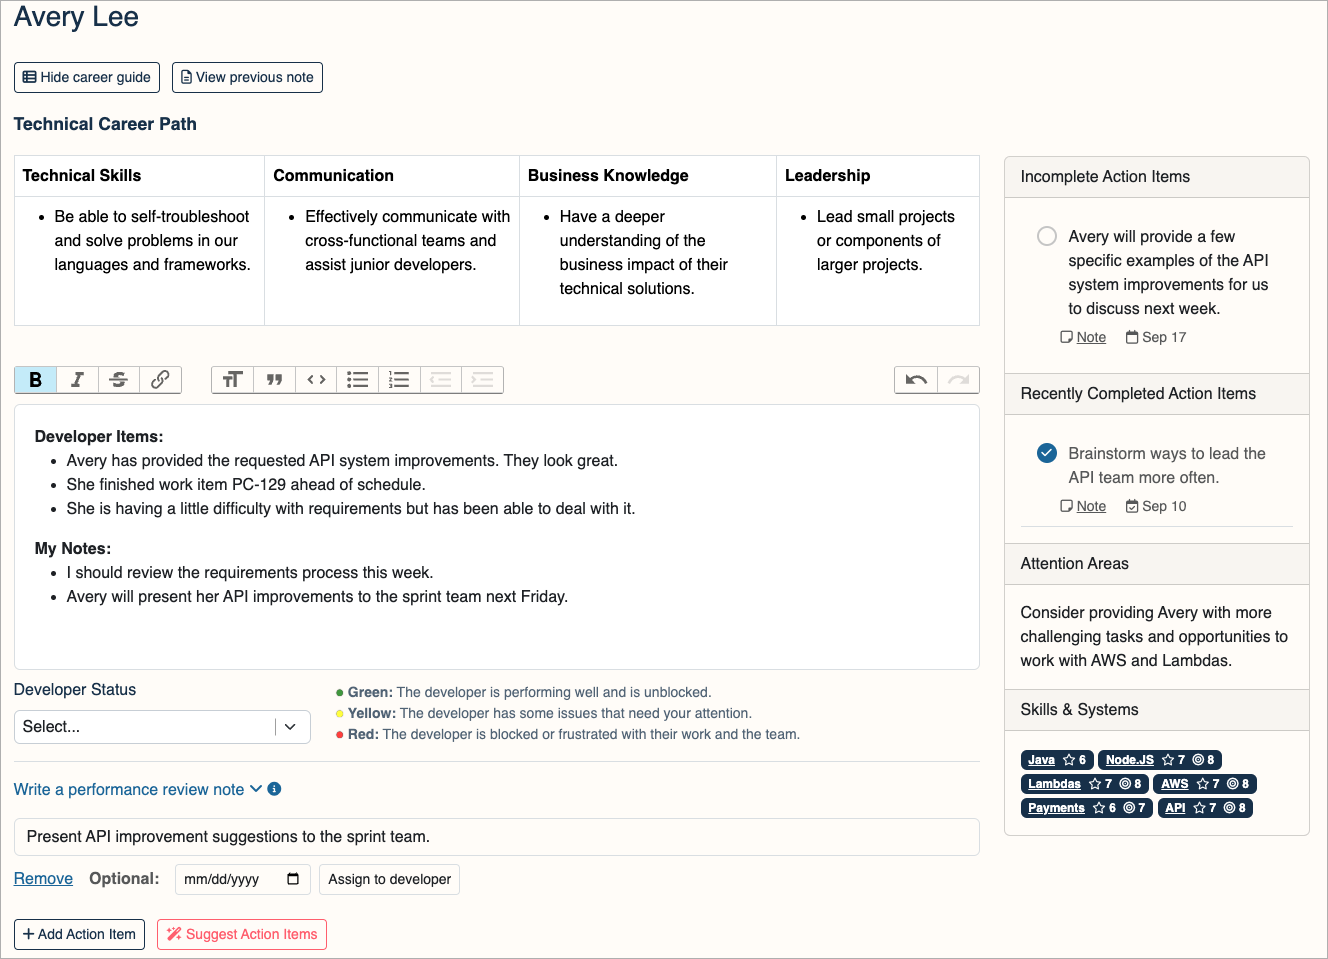Click the Remove link
Screen dimensions: 1328x959
43,878
